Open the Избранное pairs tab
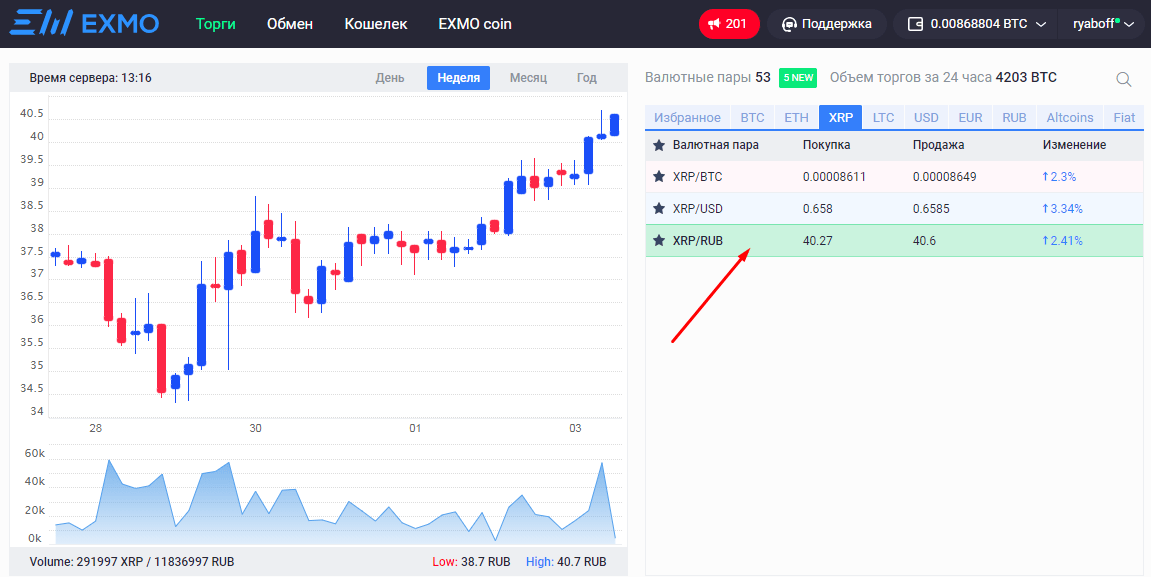The height and width of the screenshot is (577, 1151). [688, 117]
